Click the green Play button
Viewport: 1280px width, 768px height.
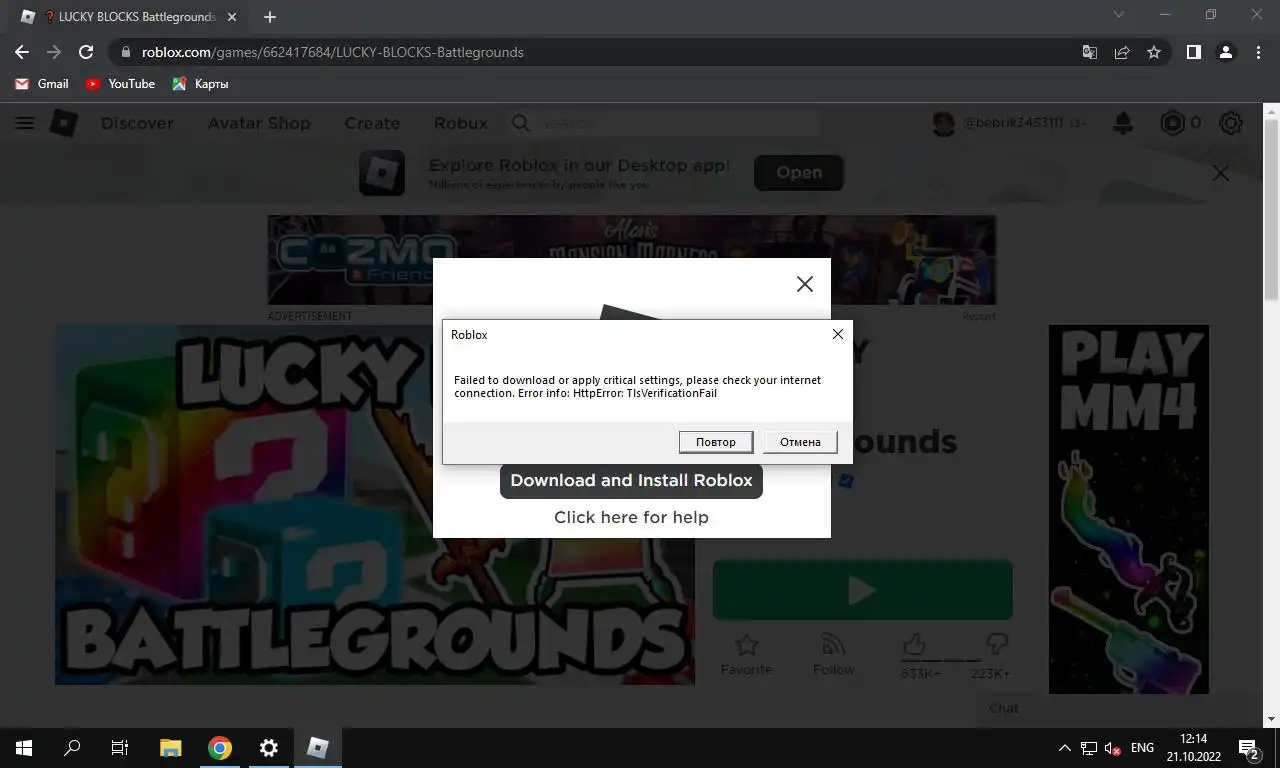click(x=862, y=590)
